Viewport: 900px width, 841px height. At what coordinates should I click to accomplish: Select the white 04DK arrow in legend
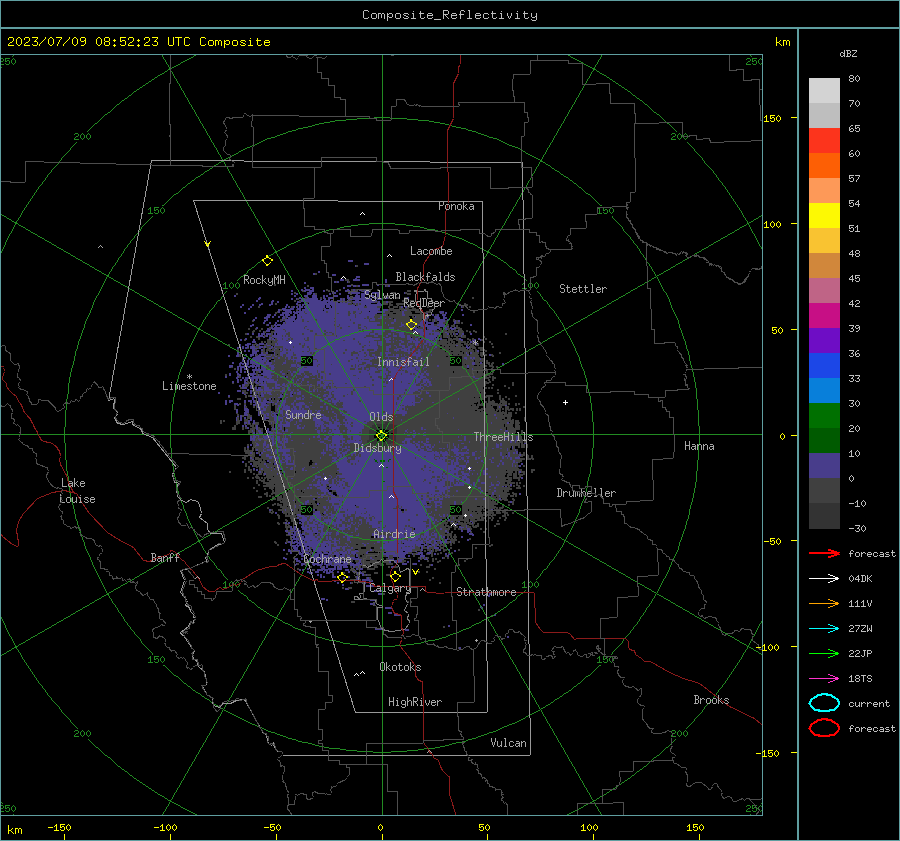pyautogui.click(x=824, y=578)
